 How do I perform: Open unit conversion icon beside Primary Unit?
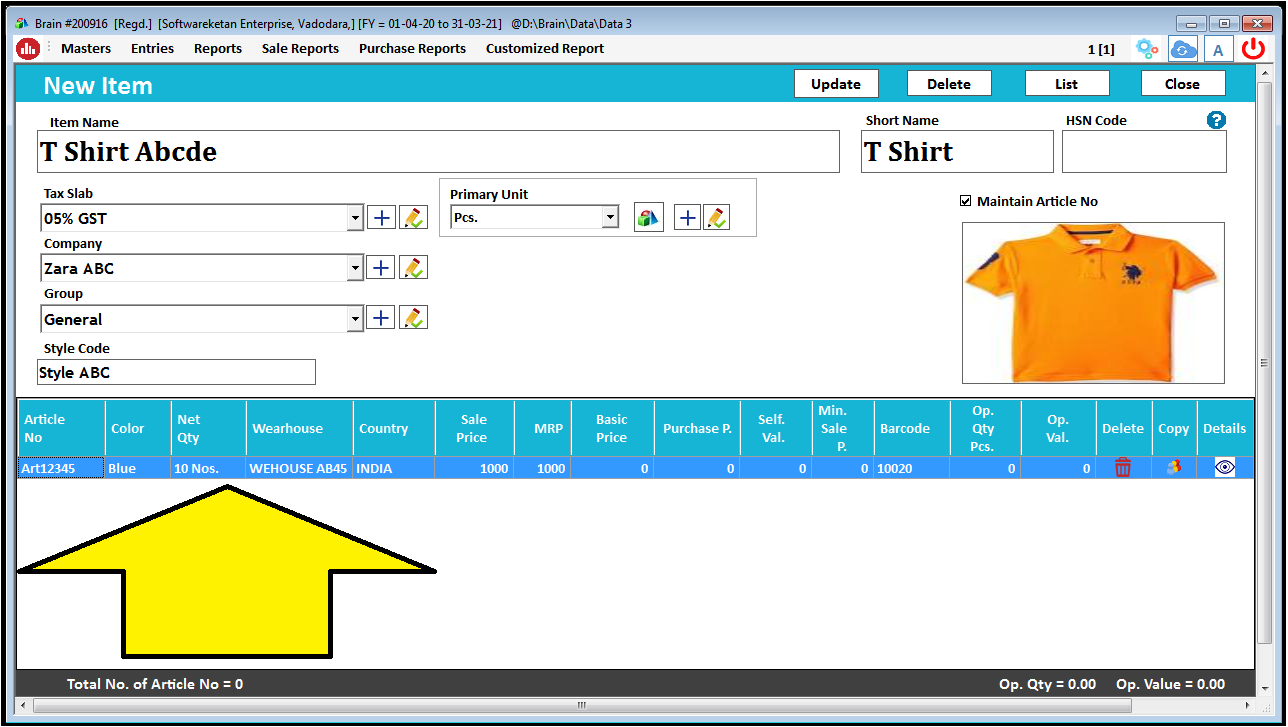pyautogui.click(x=648, y=216)
